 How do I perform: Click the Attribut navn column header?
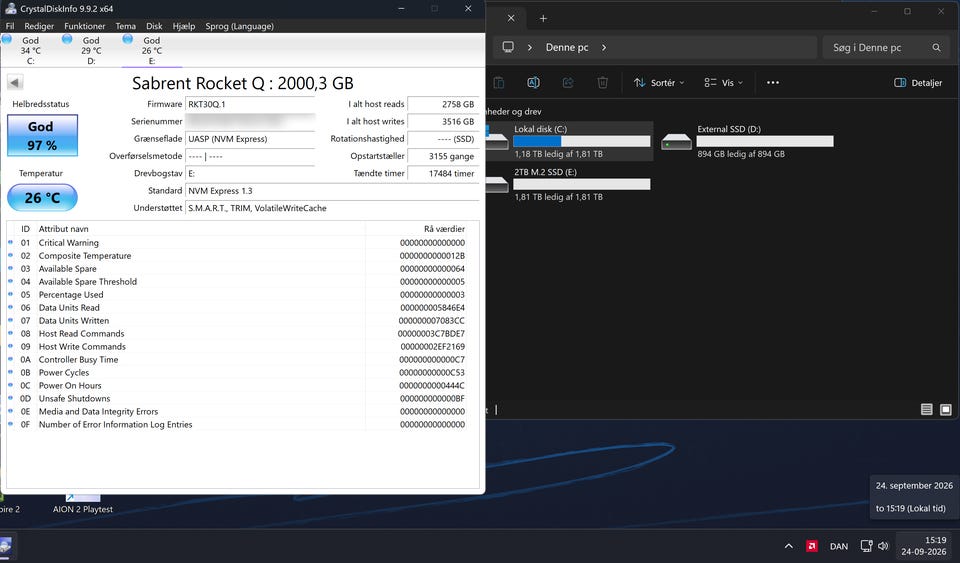(x=200, y=229)
